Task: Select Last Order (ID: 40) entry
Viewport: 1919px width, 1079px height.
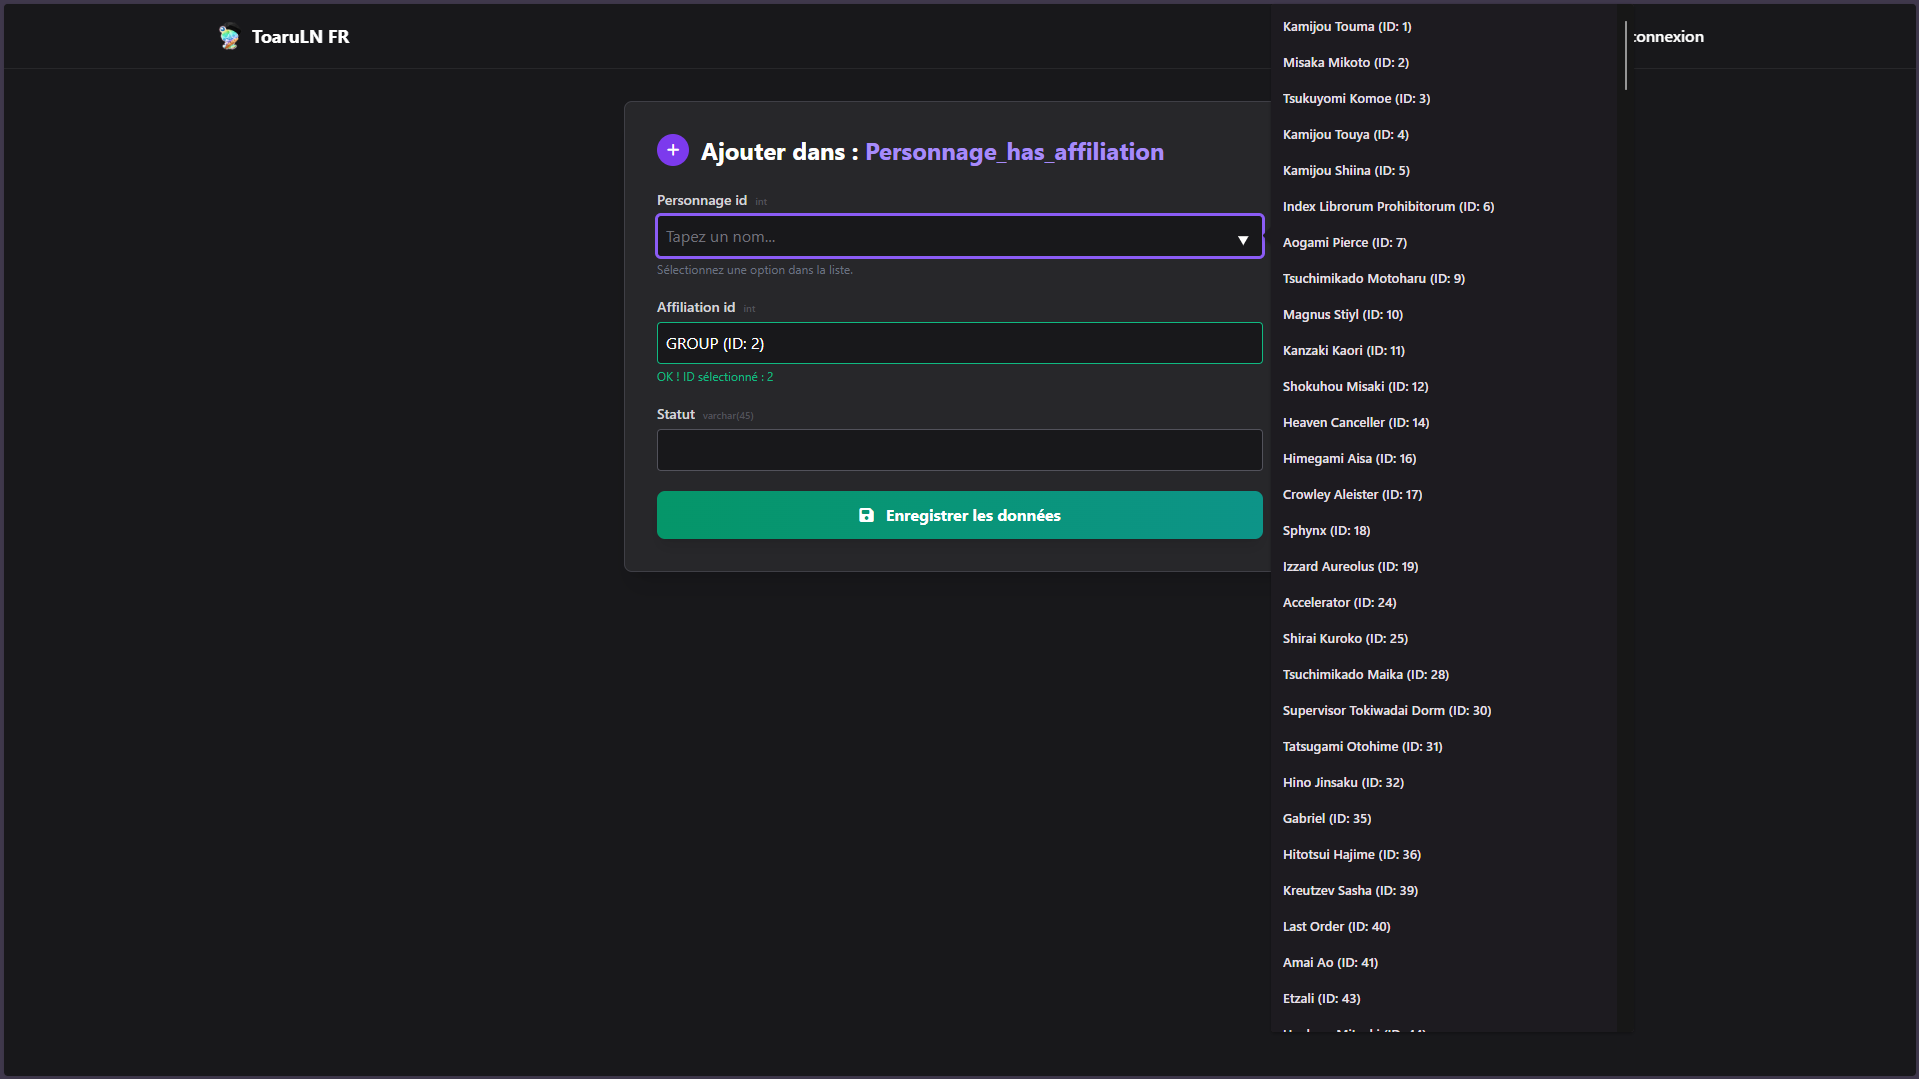Action: tap(1336, 927)
